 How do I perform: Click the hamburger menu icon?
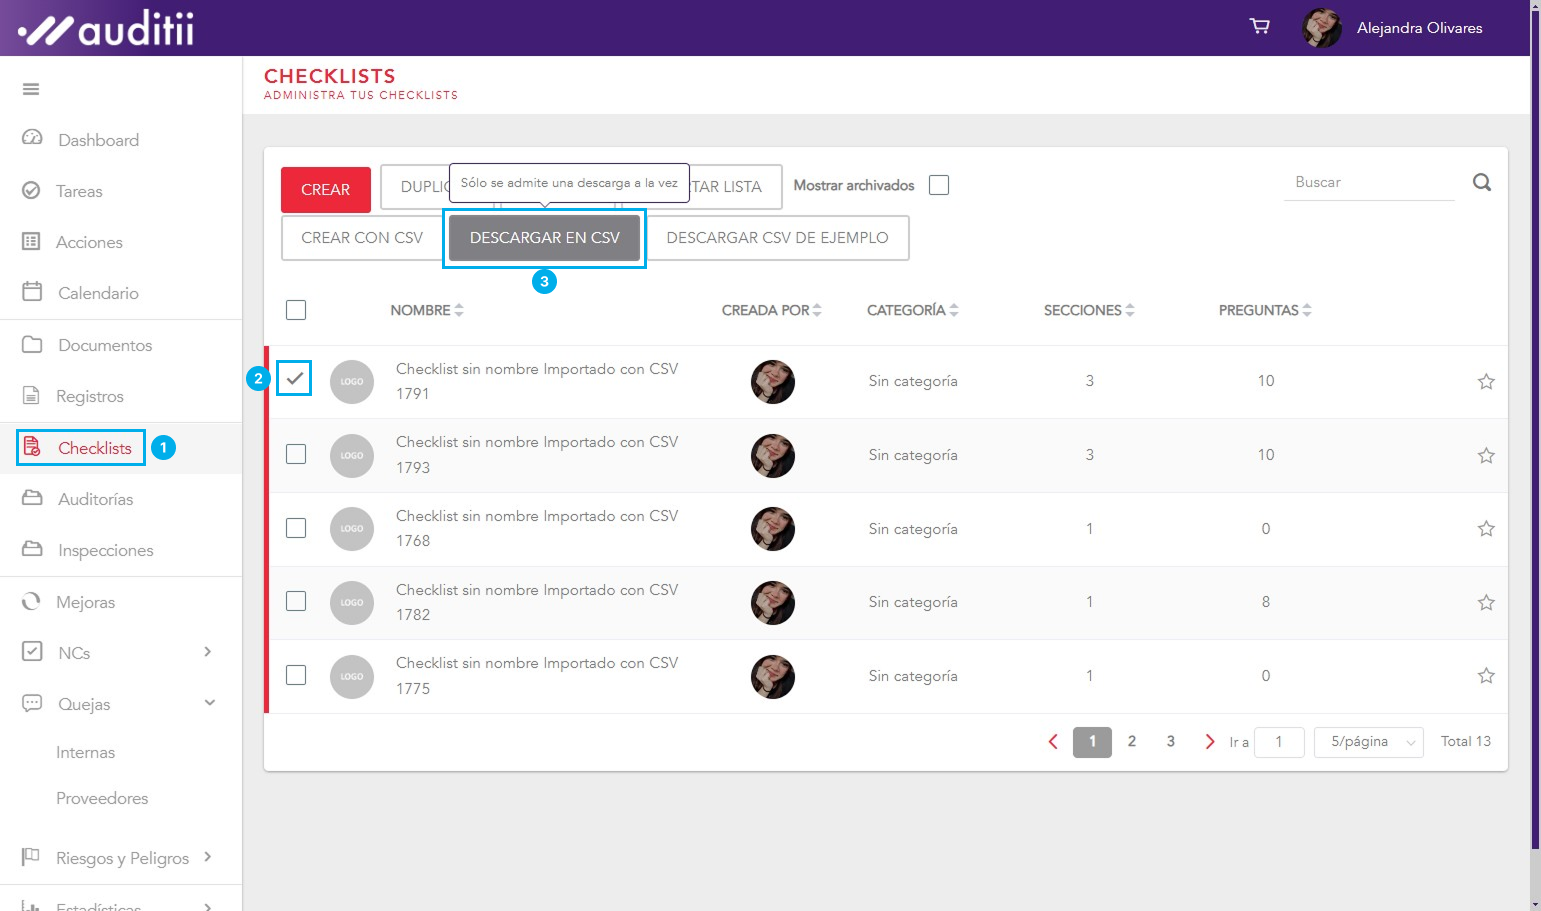point(31,89)
